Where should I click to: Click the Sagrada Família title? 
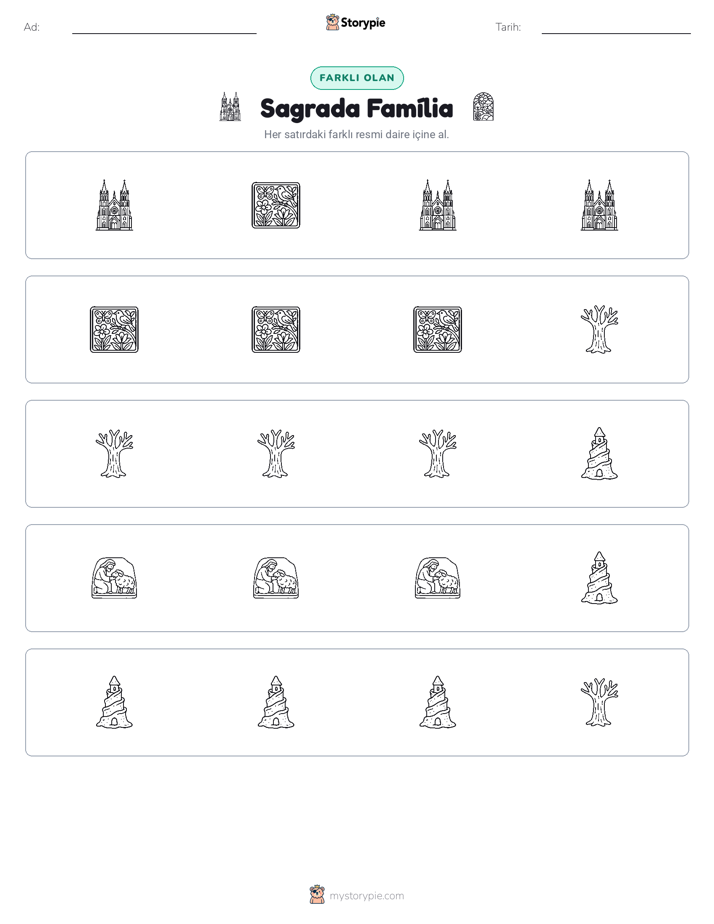pos(357,108)
